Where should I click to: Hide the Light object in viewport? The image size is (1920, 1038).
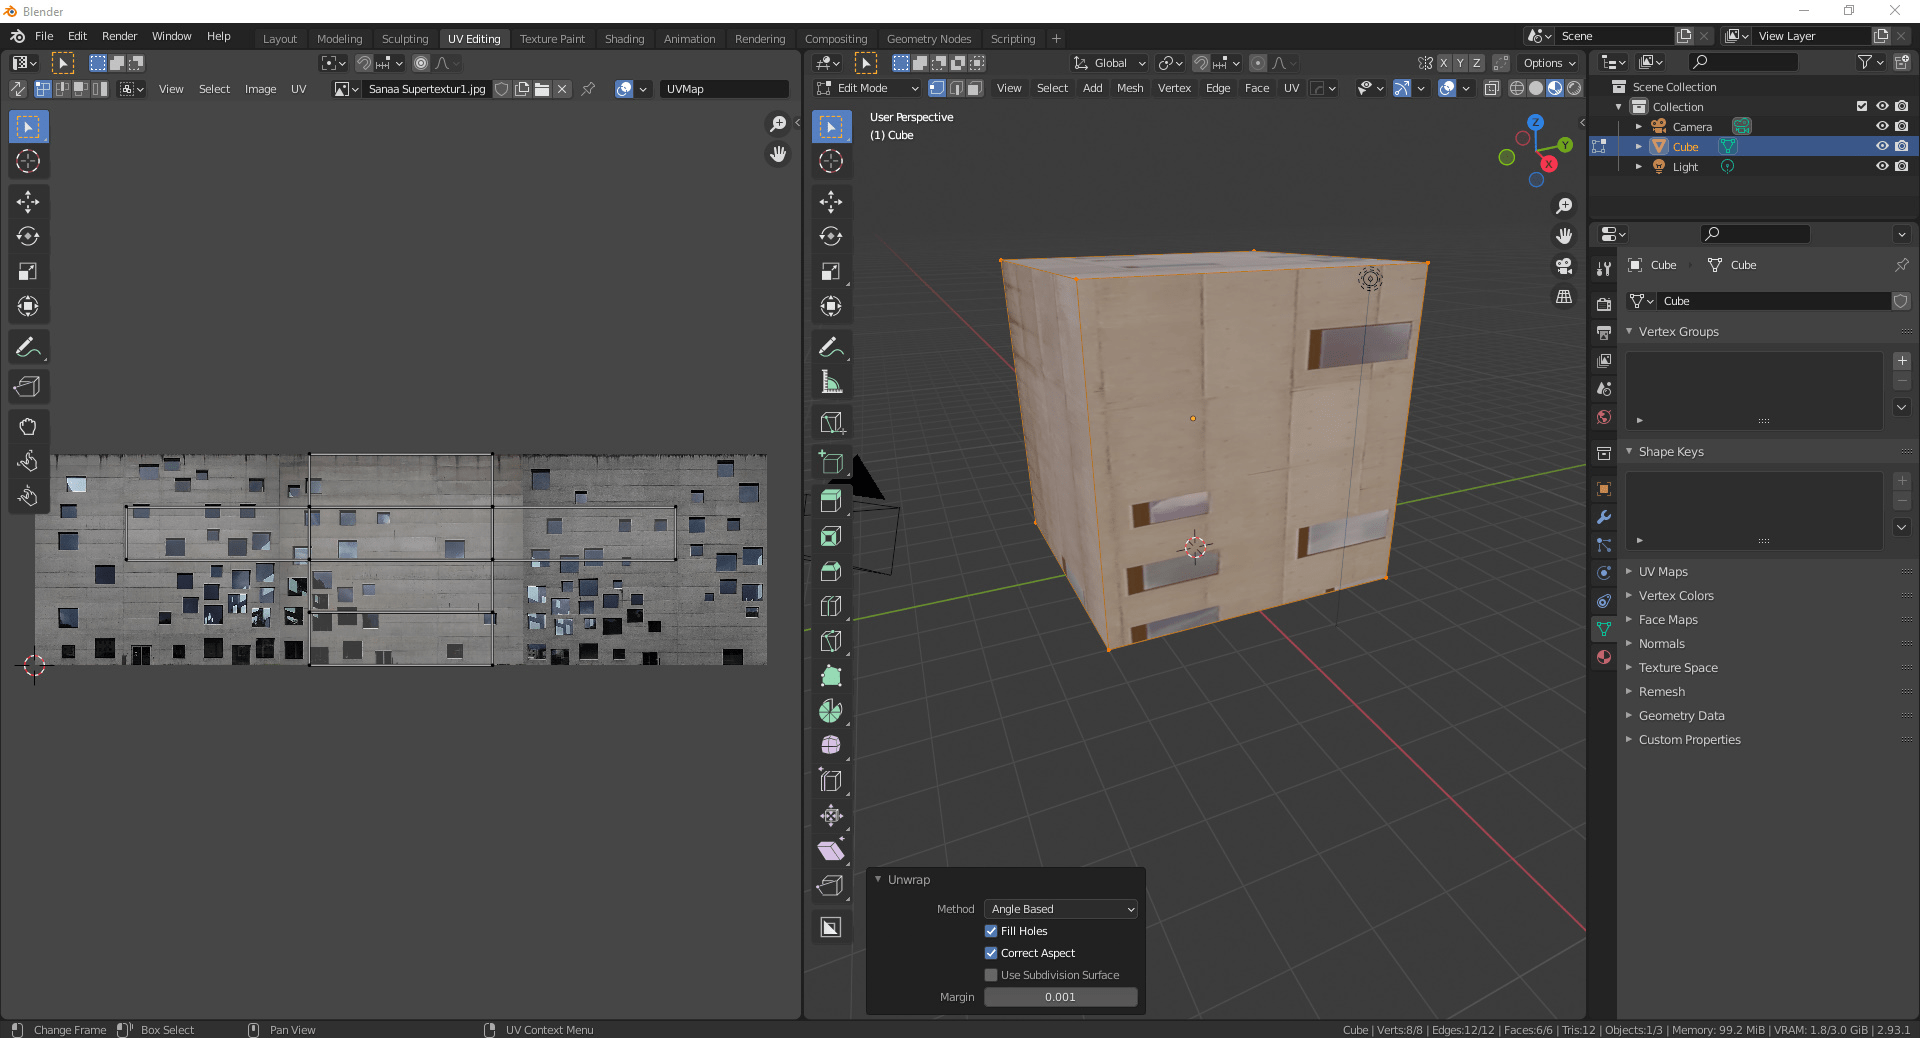point(1881,167)
